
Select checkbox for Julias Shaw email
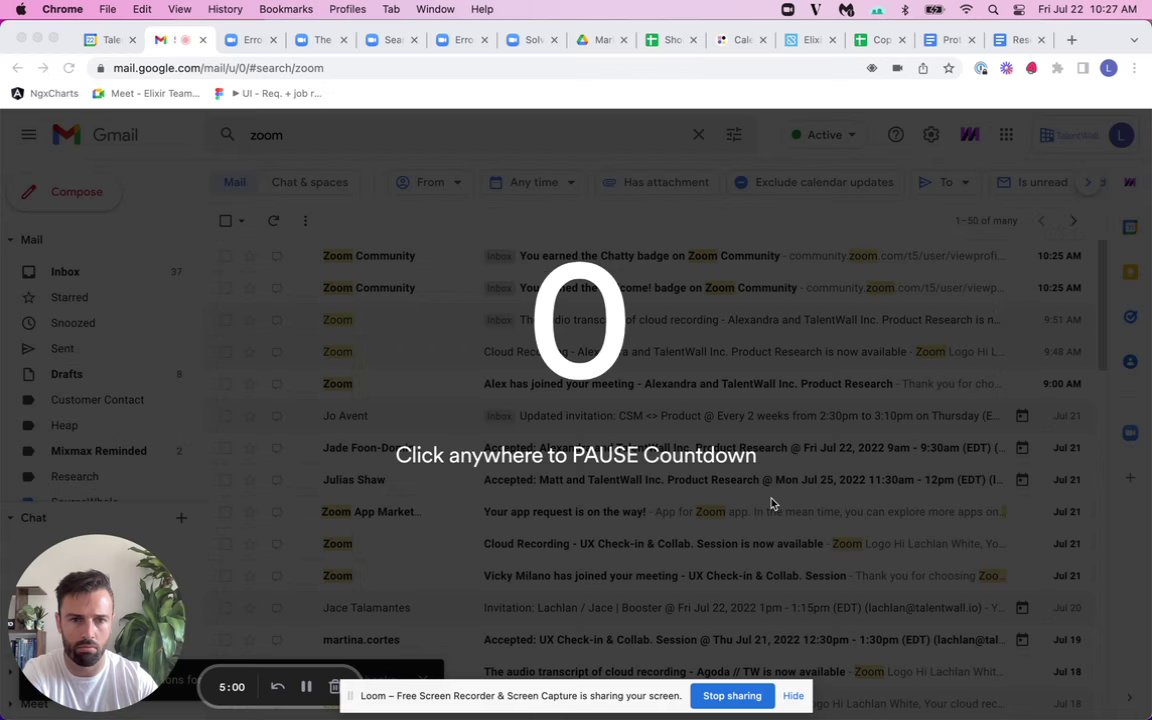(x=226, y=480)
